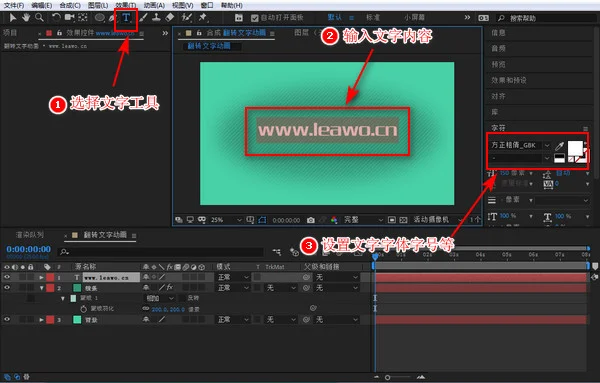
Task: Click the parent pick whip of layer 2
Action: [x=306, y=288]
